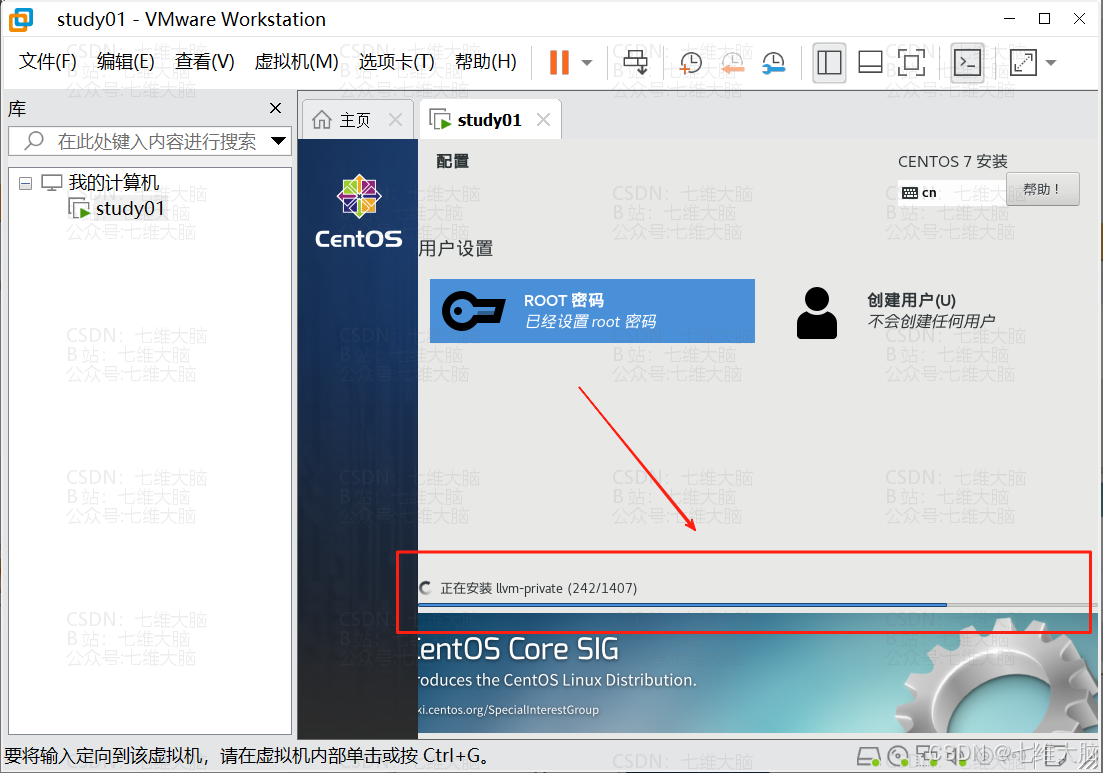Open the power options dropdown arrow

[x=587, y=63]
